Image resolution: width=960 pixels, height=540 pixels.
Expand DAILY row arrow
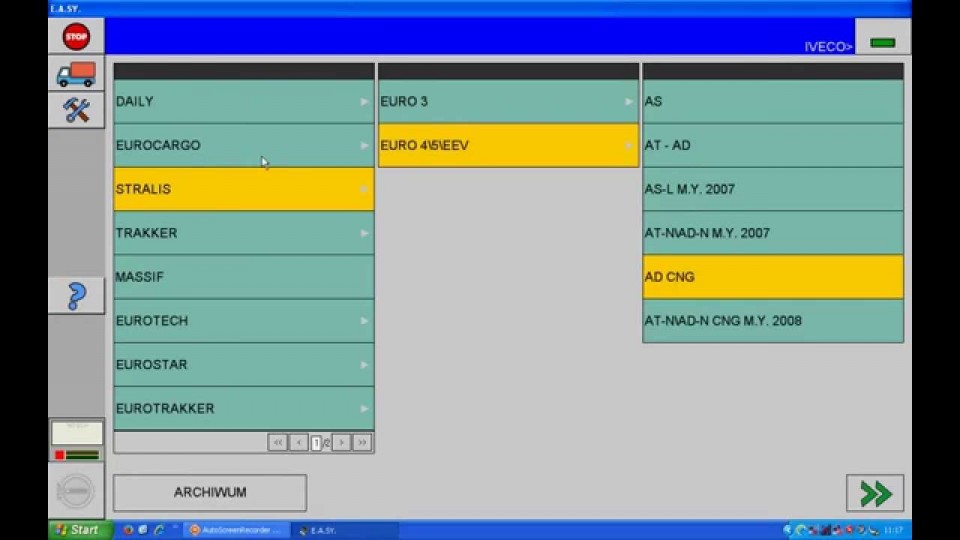coord(364,102)
